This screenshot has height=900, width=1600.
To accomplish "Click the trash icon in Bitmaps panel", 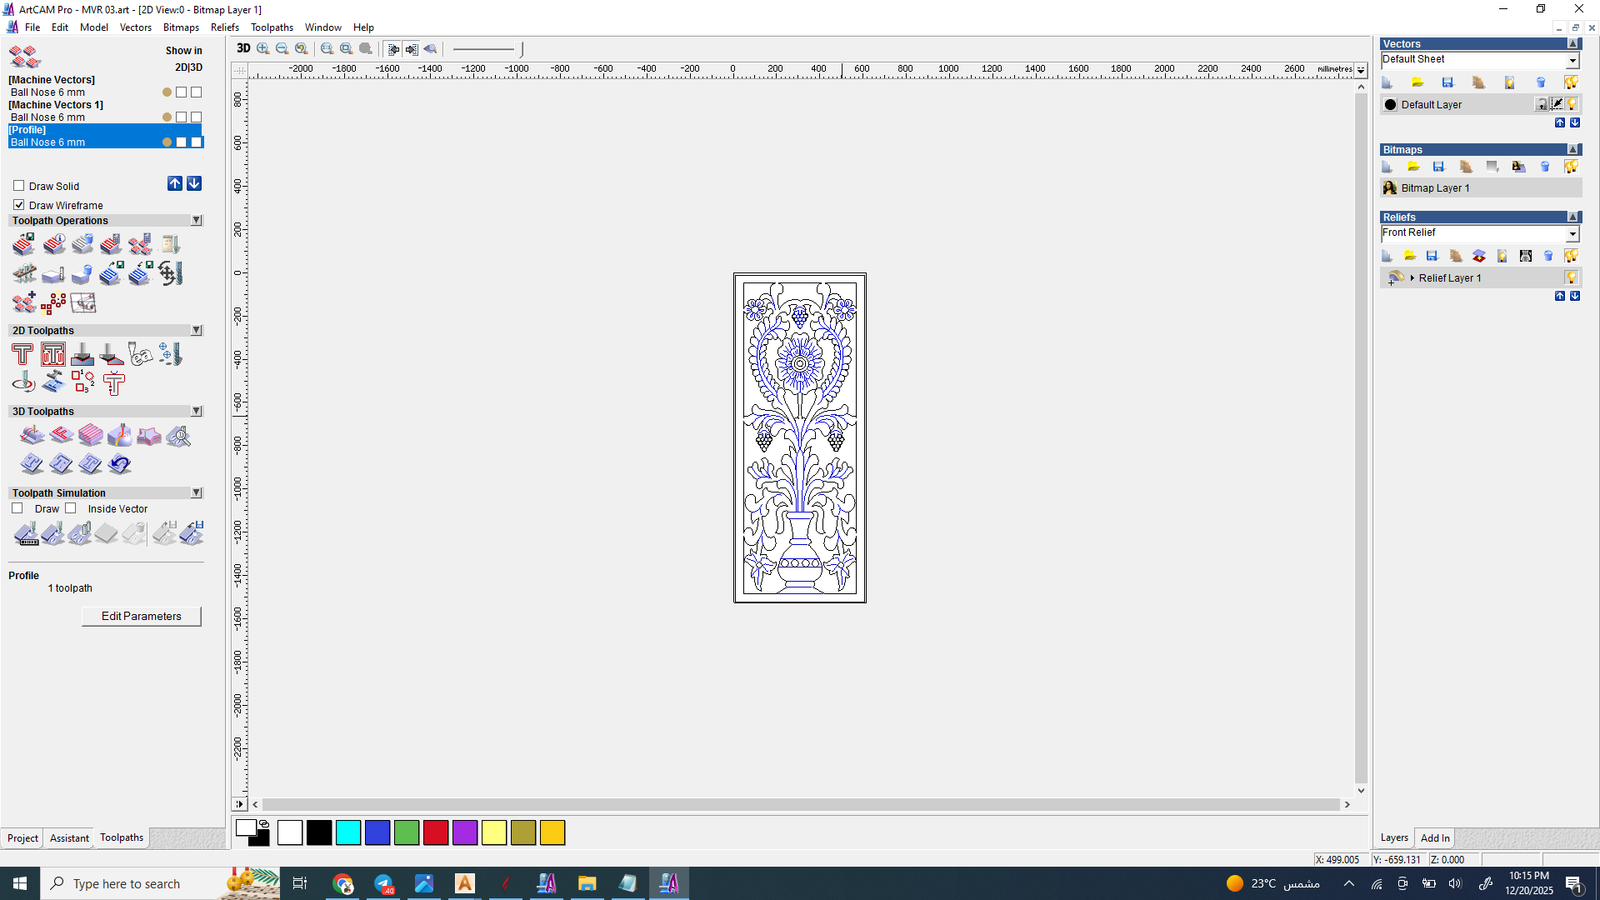I will point(1545,167).
